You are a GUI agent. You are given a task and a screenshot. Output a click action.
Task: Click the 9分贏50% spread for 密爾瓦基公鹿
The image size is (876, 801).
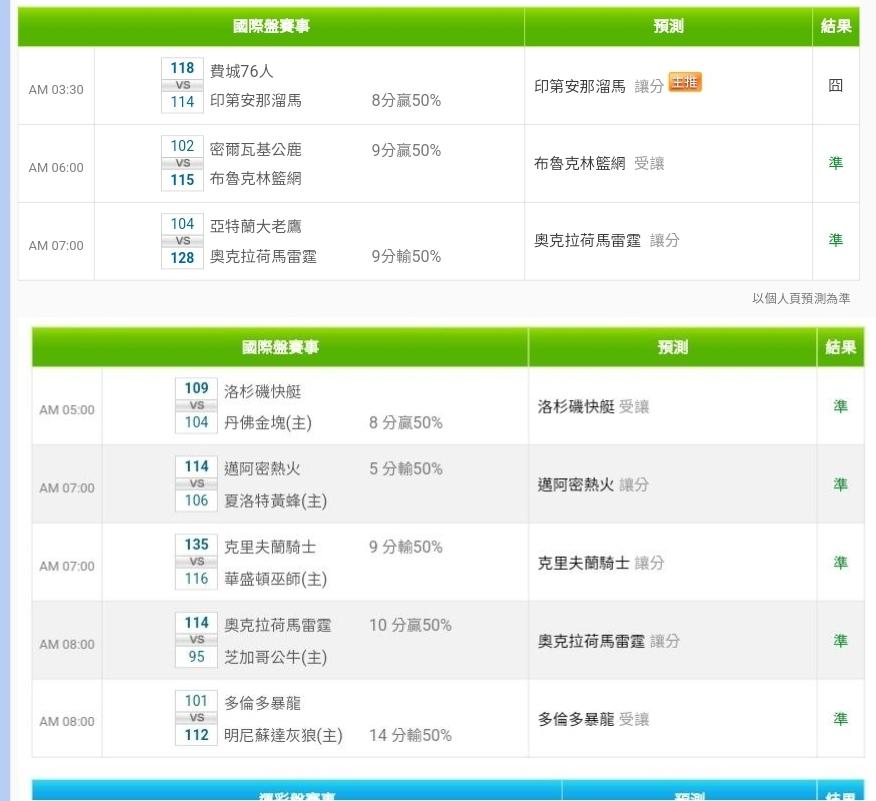point(406,150)
